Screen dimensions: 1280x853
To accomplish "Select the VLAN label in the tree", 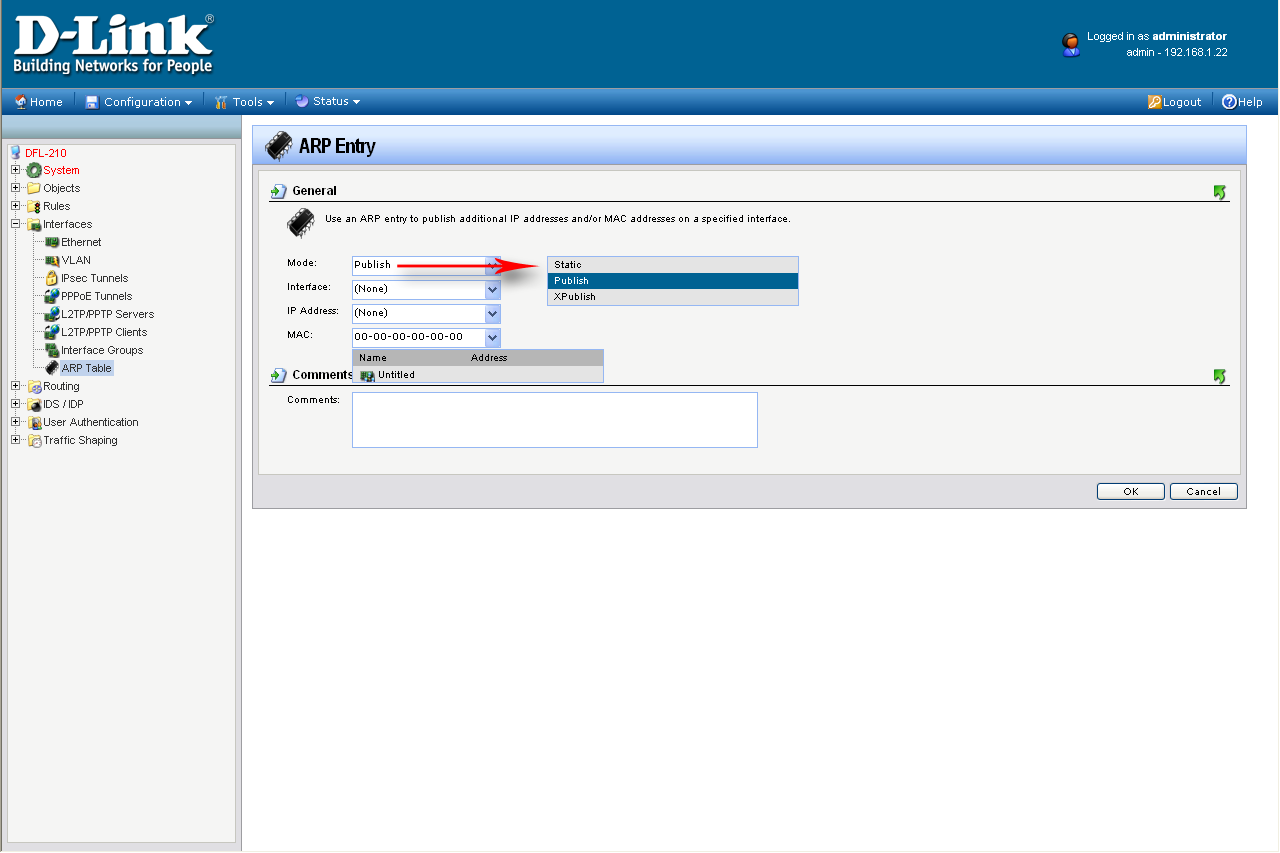I will (76, 260).
